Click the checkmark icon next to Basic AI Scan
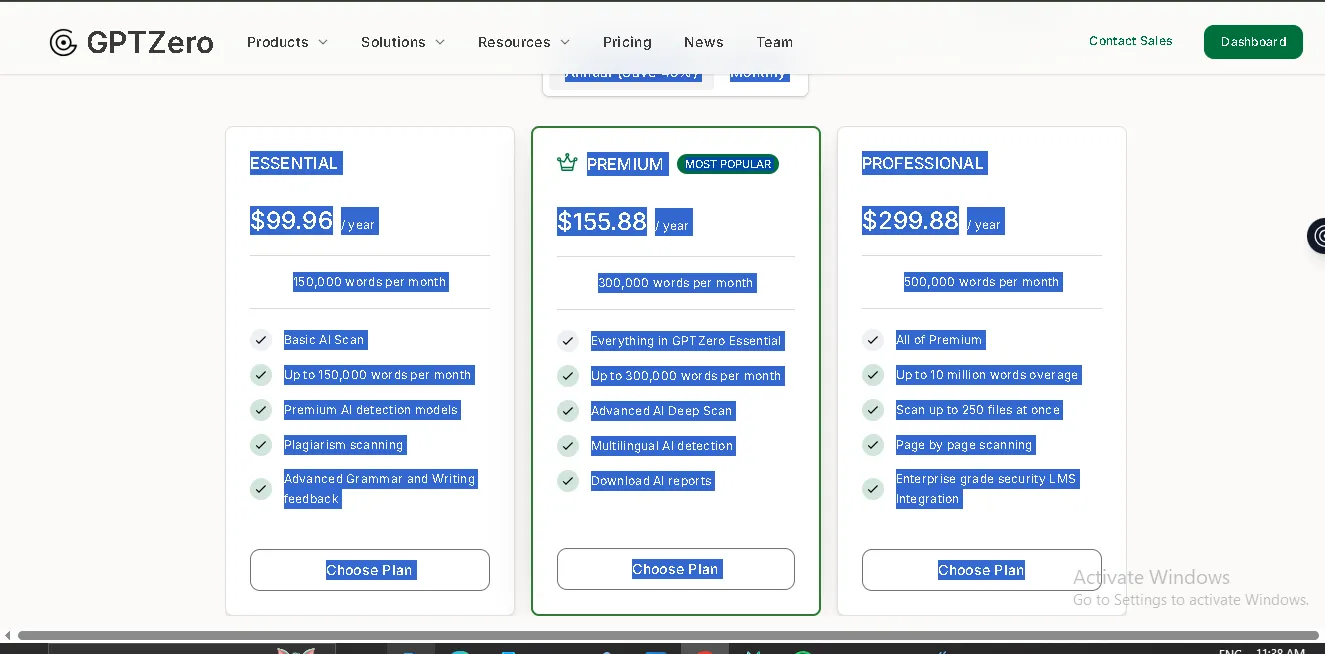The image size is (1325, 654). click(x=261, y=340)
